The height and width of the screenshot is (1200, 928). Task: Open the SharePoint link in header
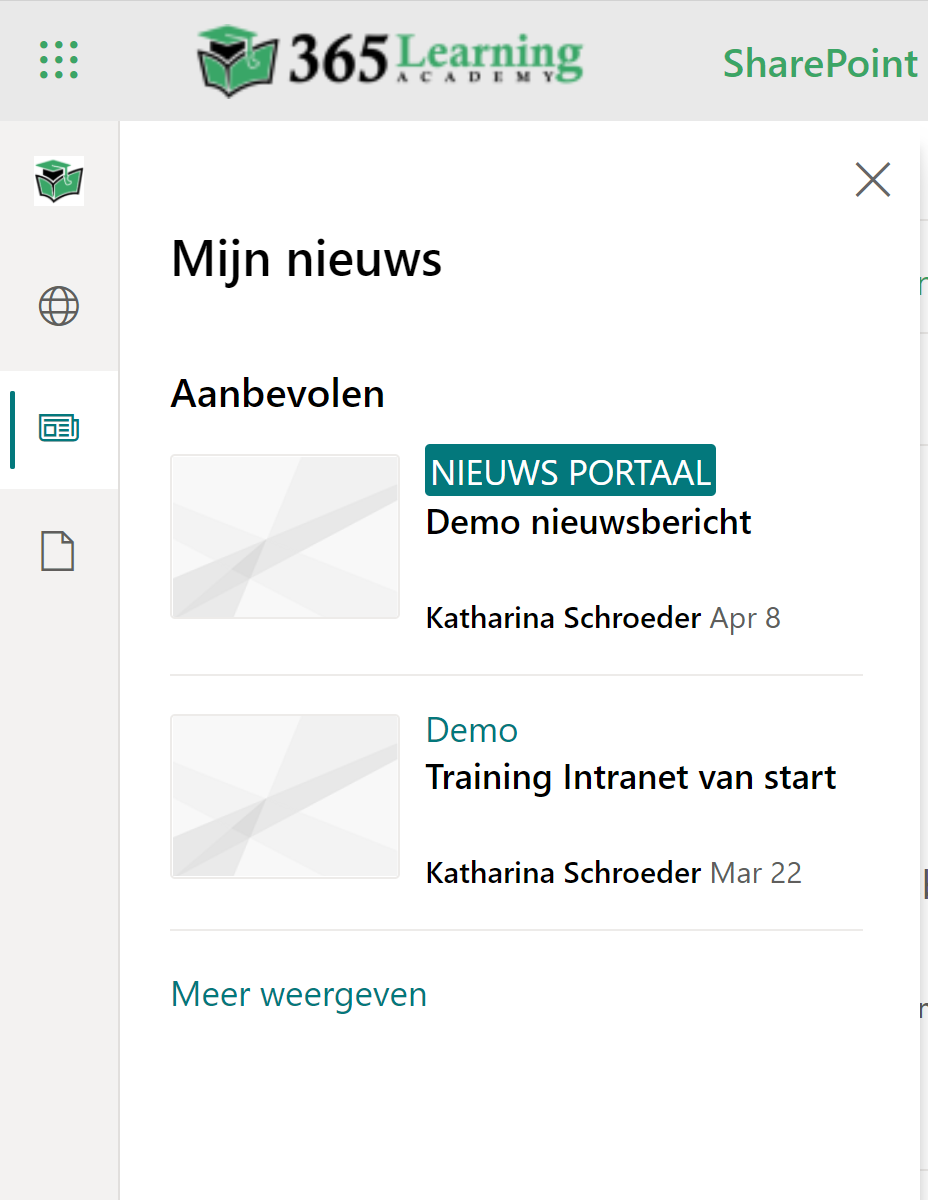coord(820,64)
